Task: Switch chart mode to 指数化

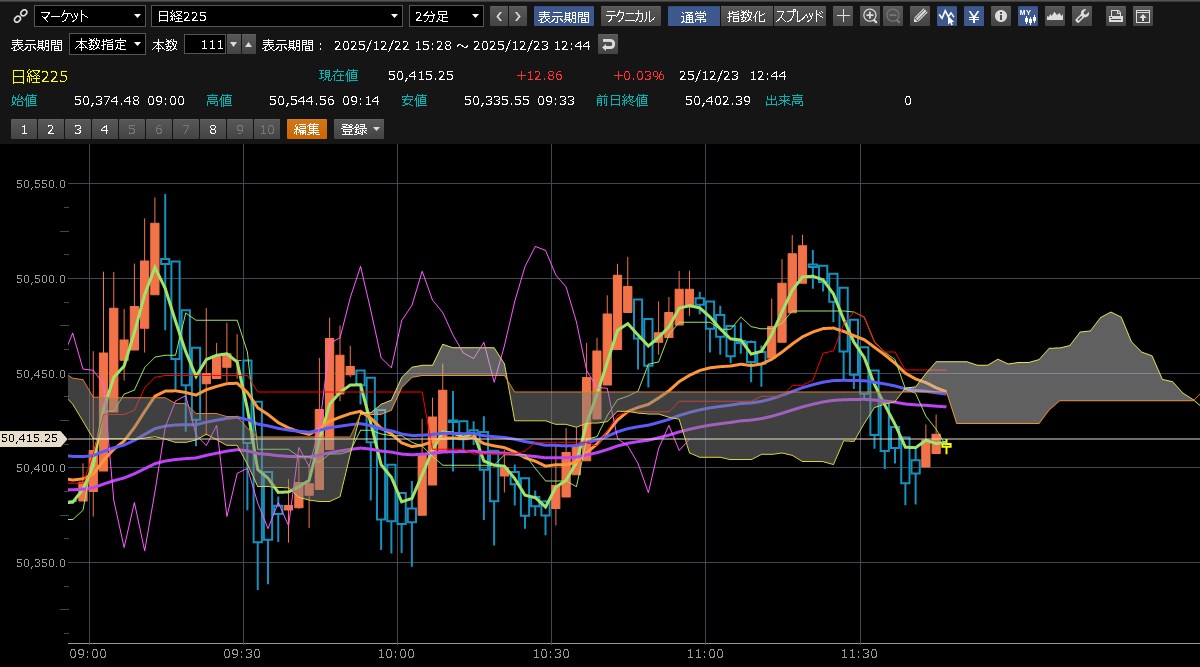Action: [x=748, y=16]
